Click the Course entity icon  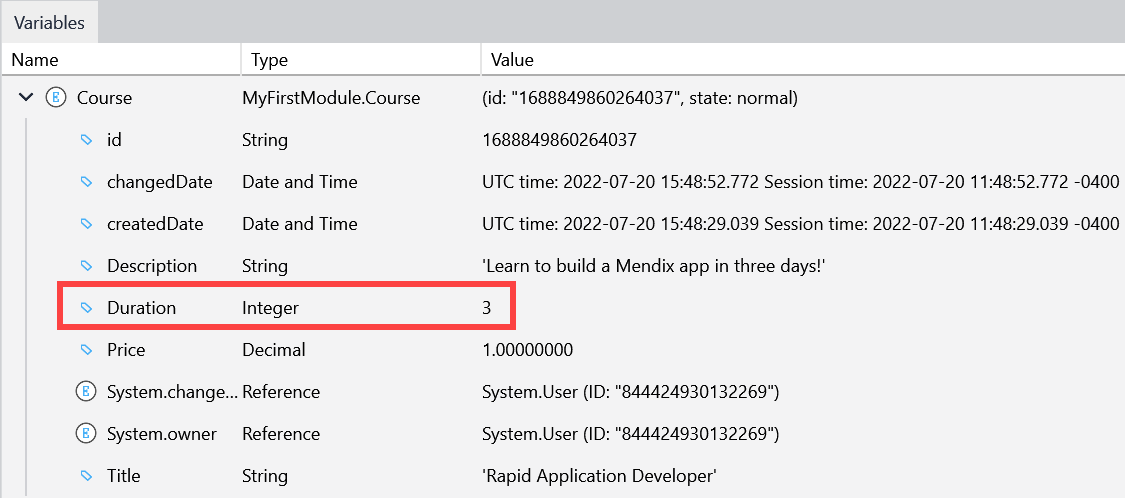click(x=56, y=98)
